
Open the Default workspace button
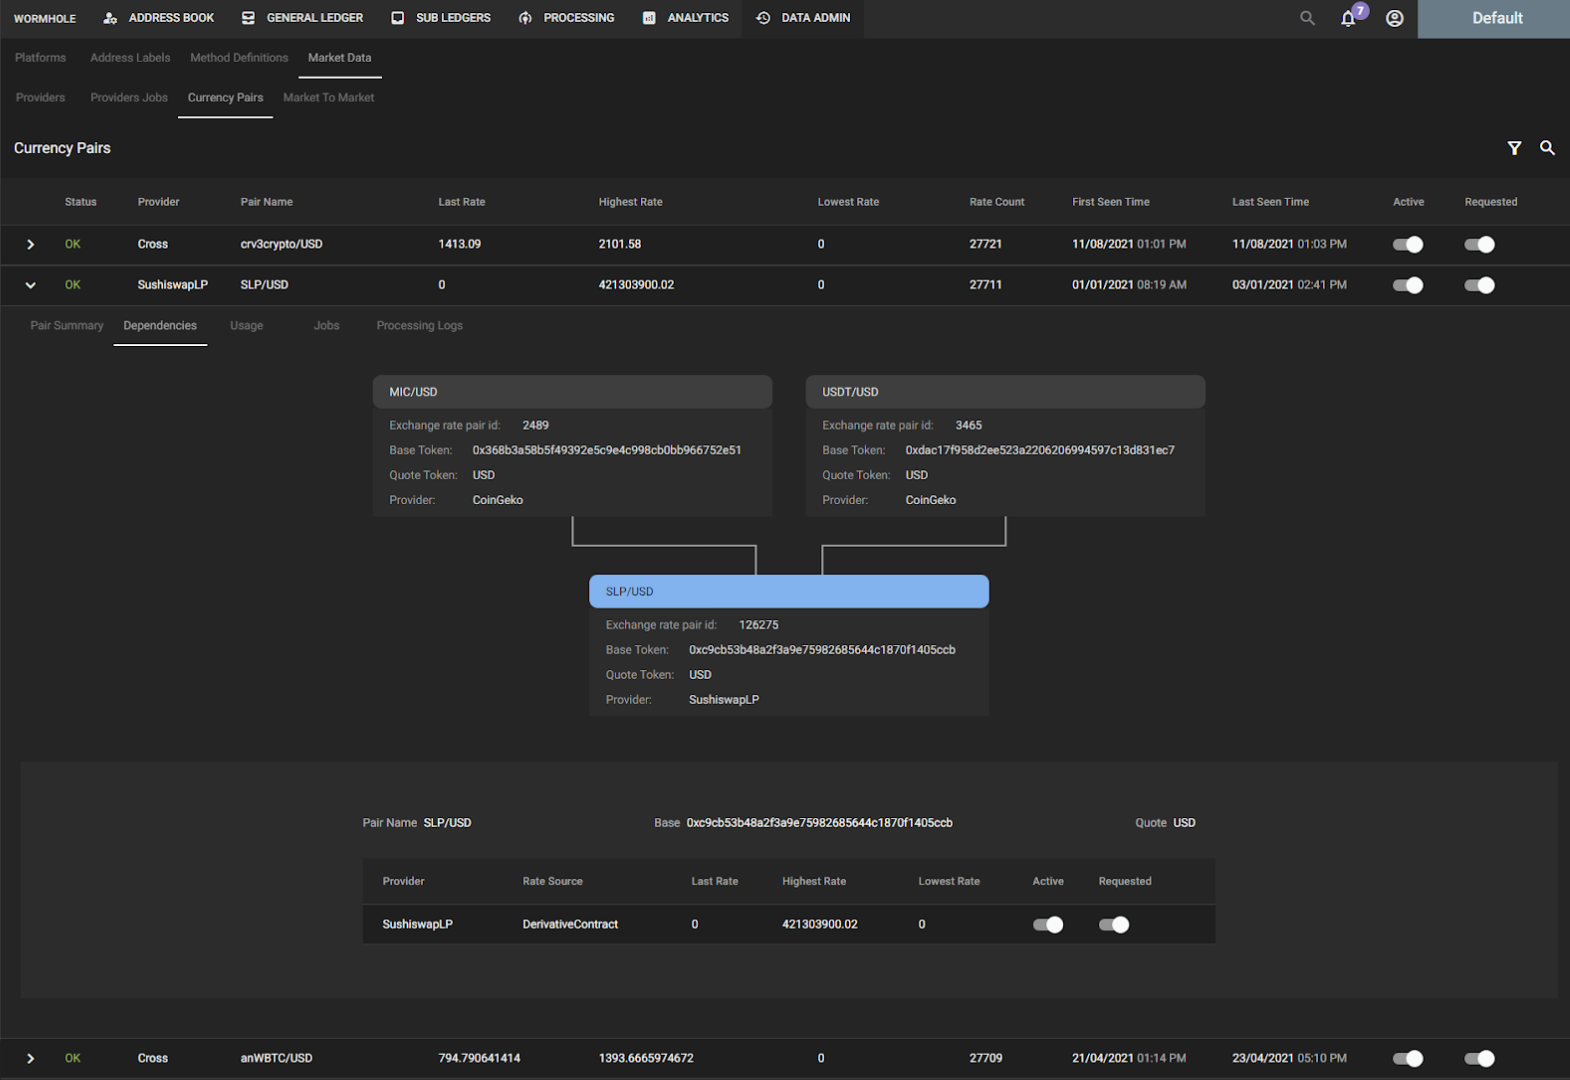tap(1494, 19)
